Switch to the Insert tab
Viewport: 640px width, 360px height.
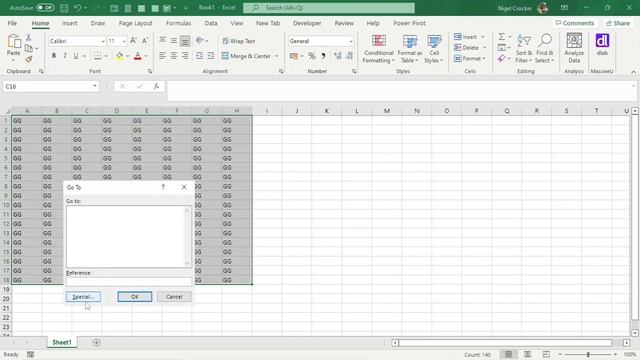(70, 23)
